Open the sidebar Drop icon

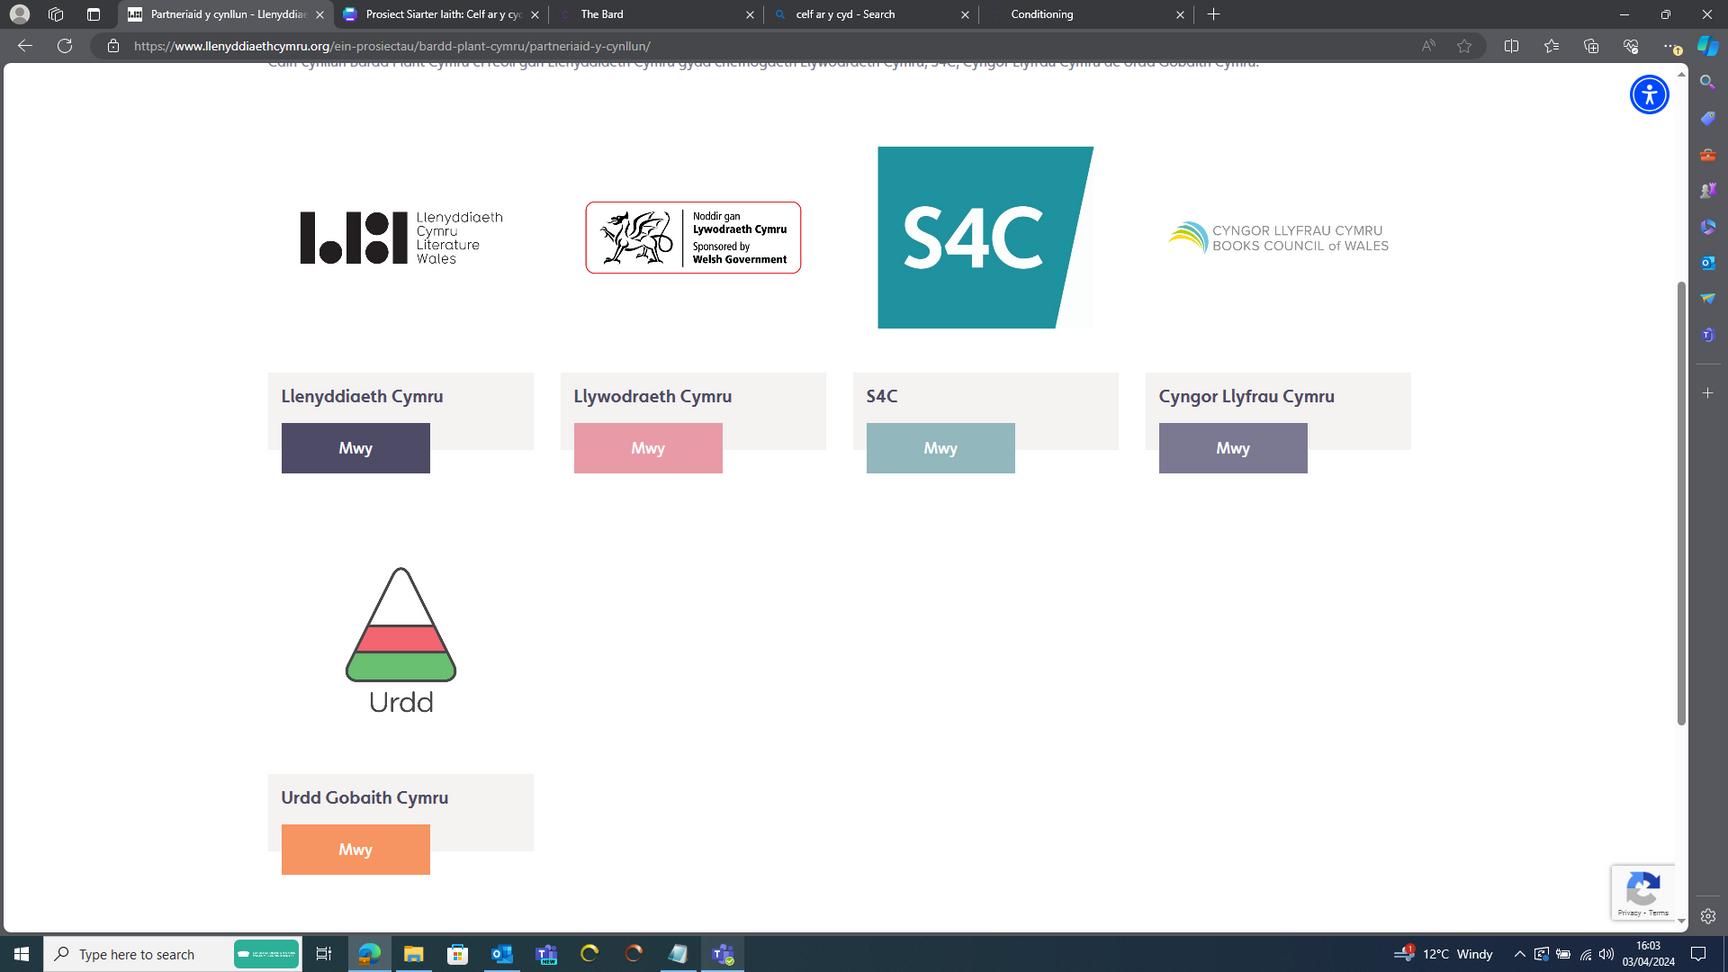pos(1708,298)
